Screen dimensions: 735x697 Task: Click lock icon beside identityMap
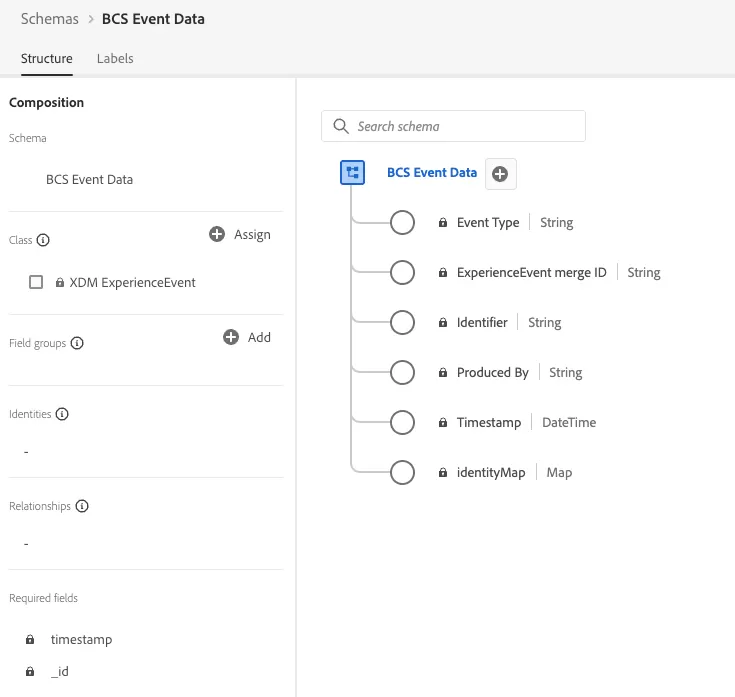click(442, 472)
